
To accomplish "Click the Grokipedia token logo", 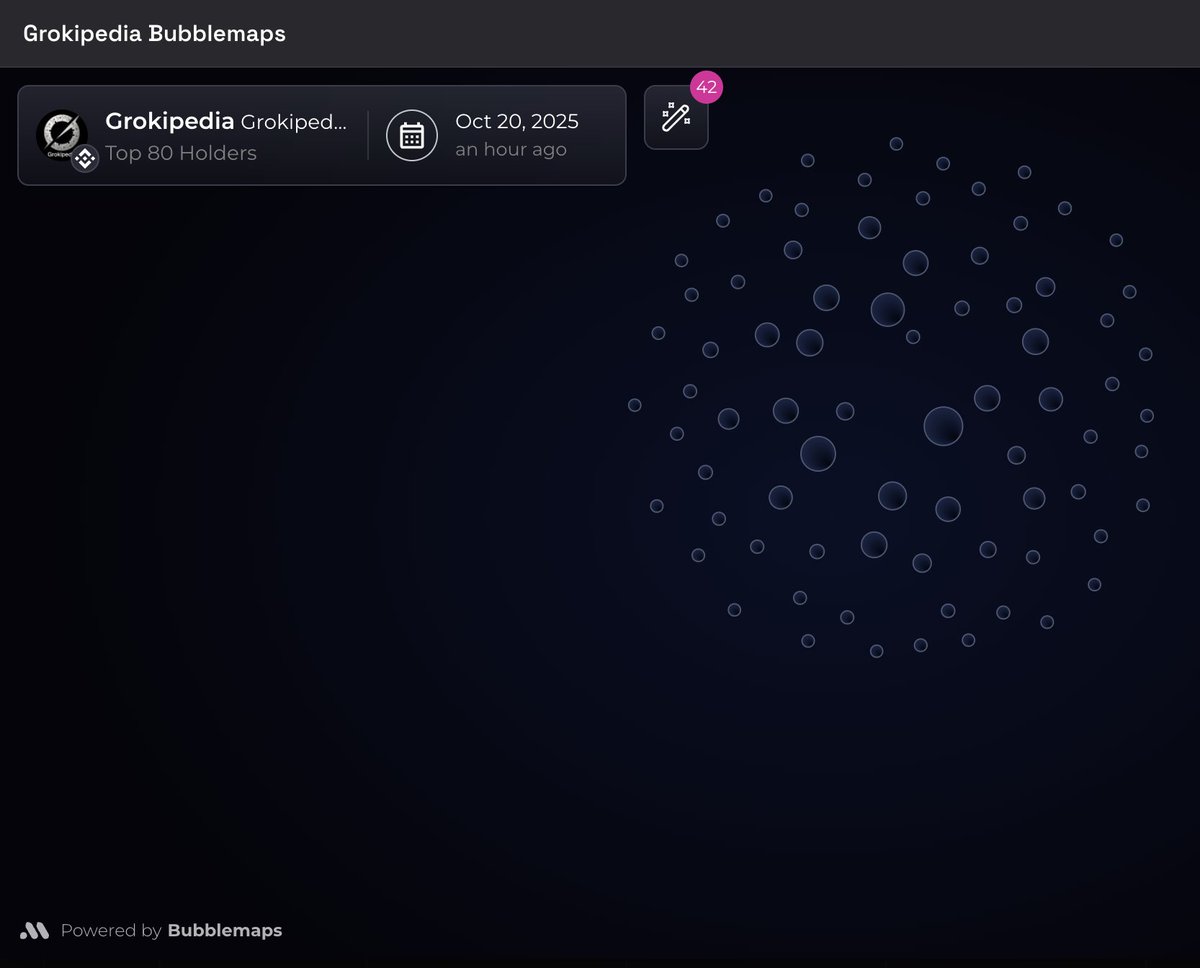I will tap(62, 135).
